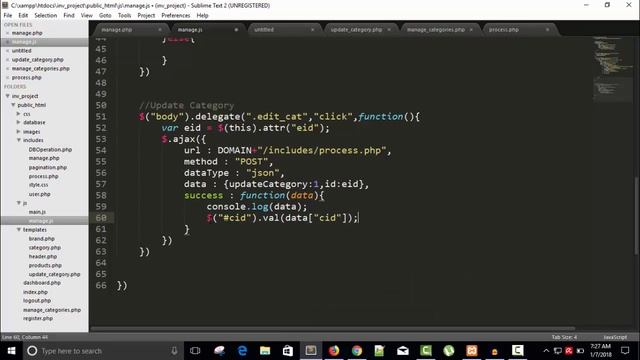Open index.php in the sidebar tree
640x360 pixels.
(35, 292)
